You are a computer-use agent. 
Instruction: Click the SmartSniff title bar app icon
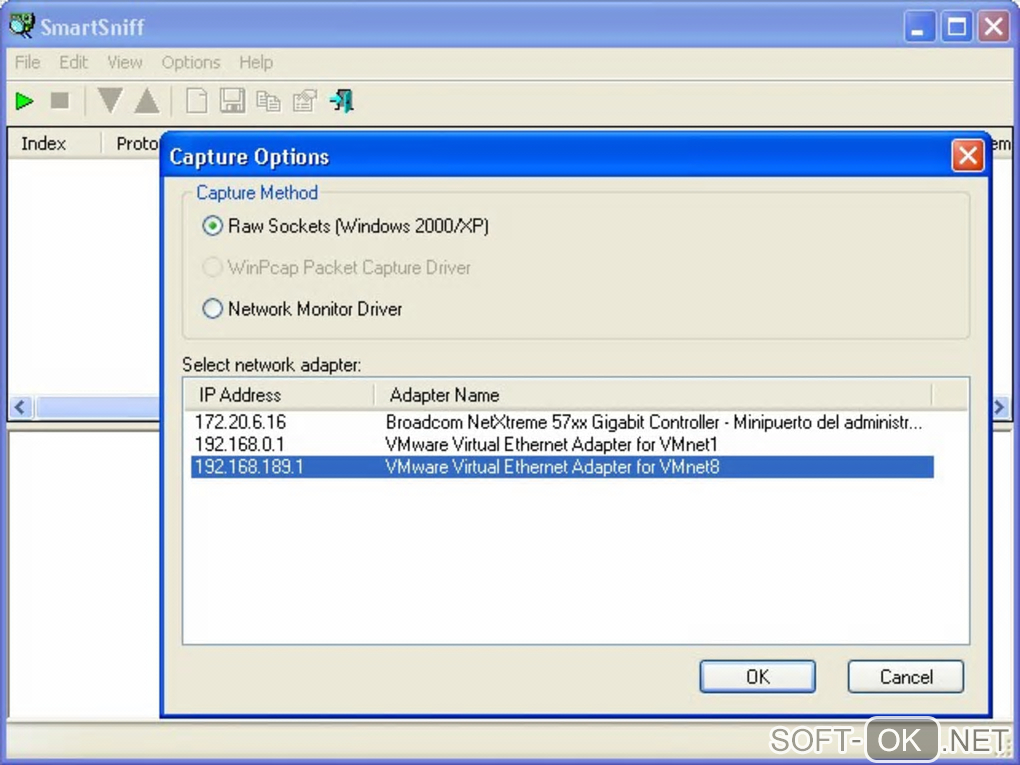click(x=22, y=26)
